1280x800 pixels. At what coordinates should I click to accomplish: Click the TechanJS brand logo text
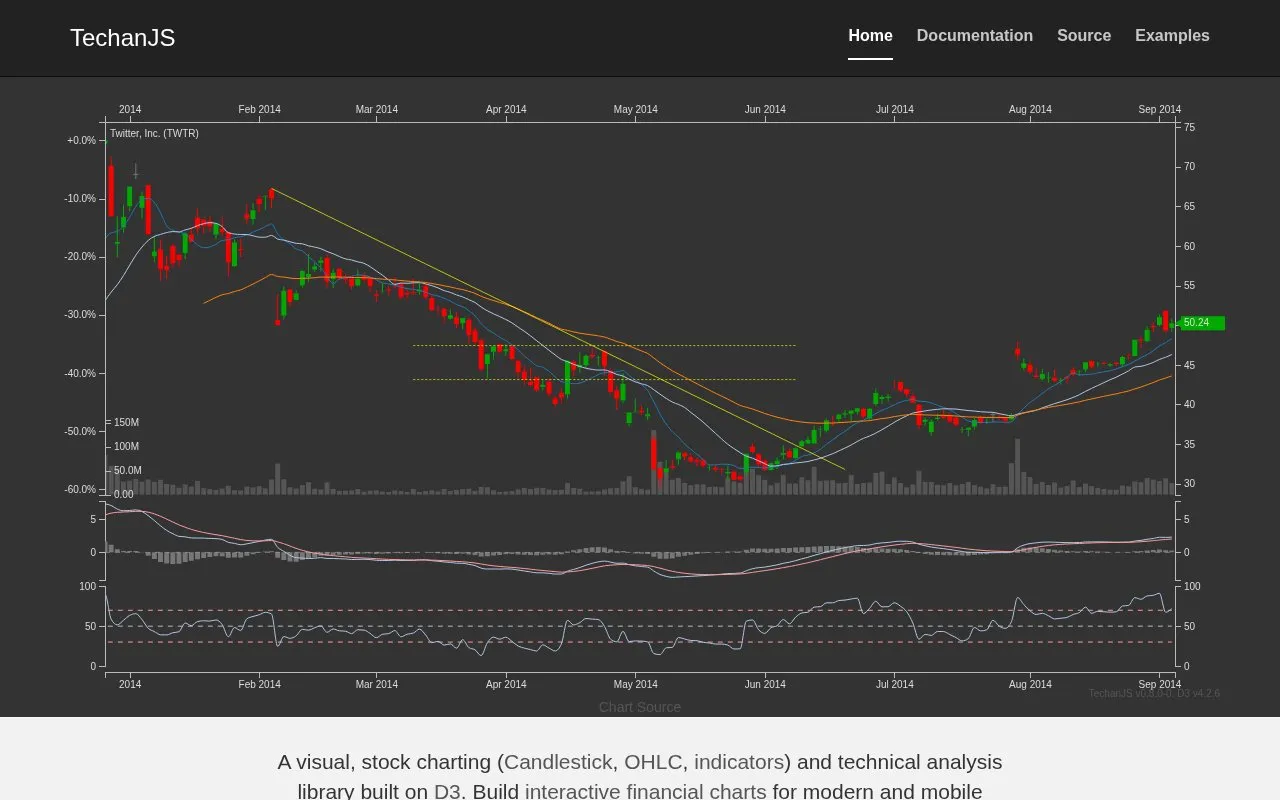[x=122, y=38]
